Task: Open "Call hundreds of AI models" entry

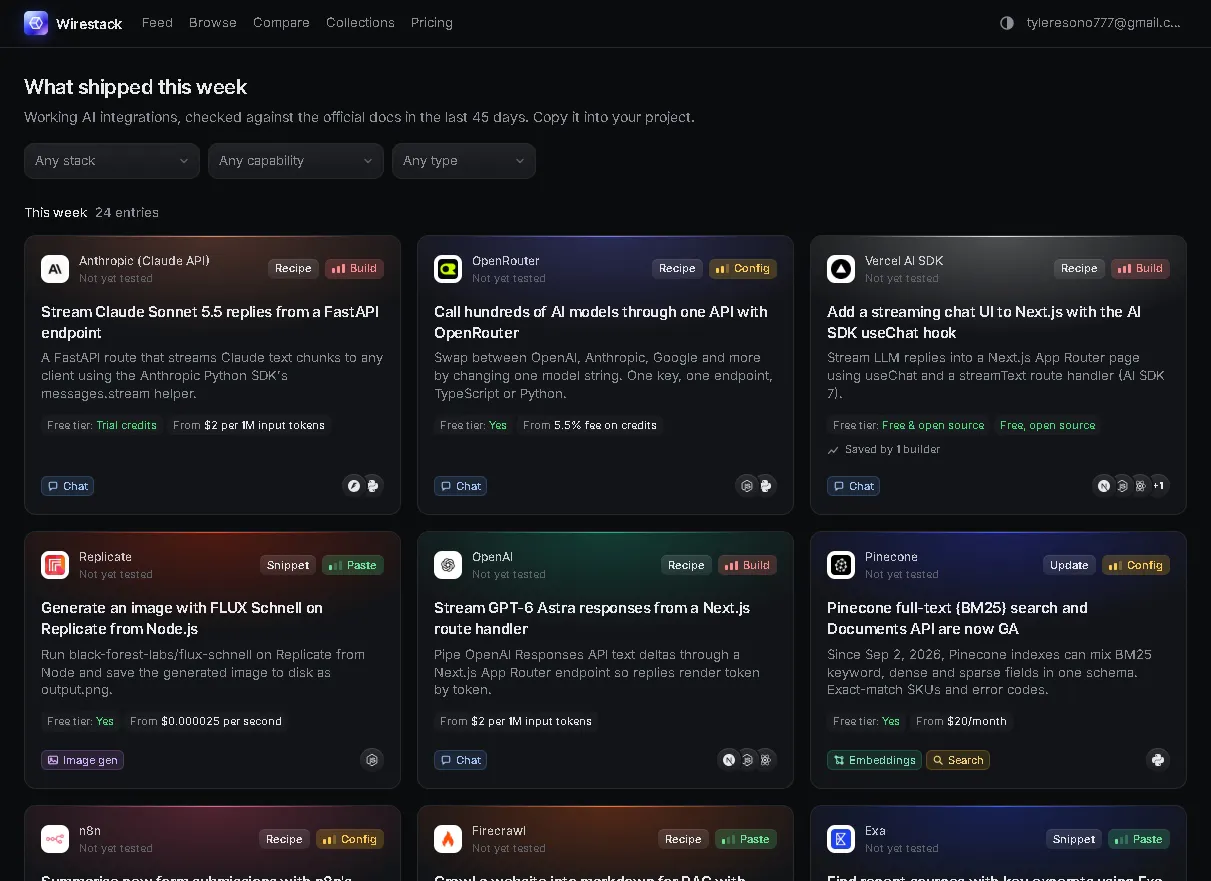Action: pos(601,322)
